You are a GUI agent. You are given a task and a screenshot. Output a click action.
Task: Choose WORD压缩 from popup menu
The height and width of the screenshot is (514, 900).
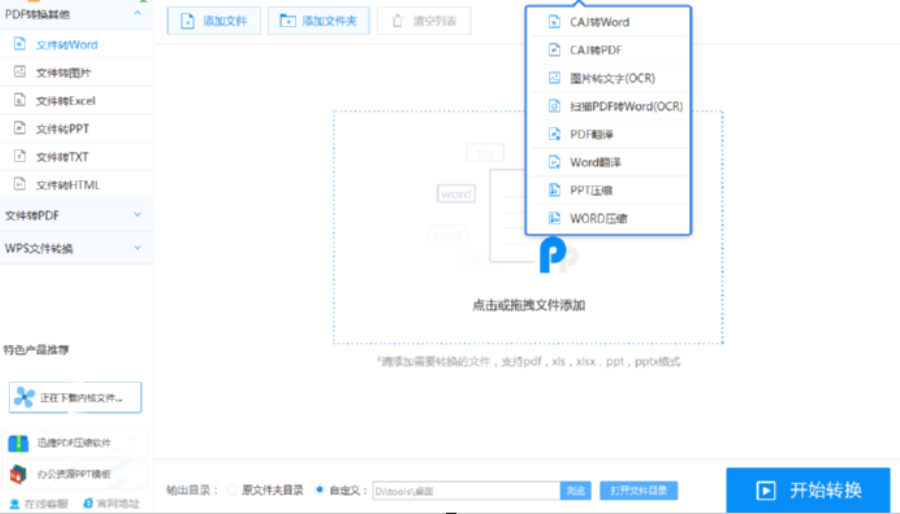tap(608, 219)
